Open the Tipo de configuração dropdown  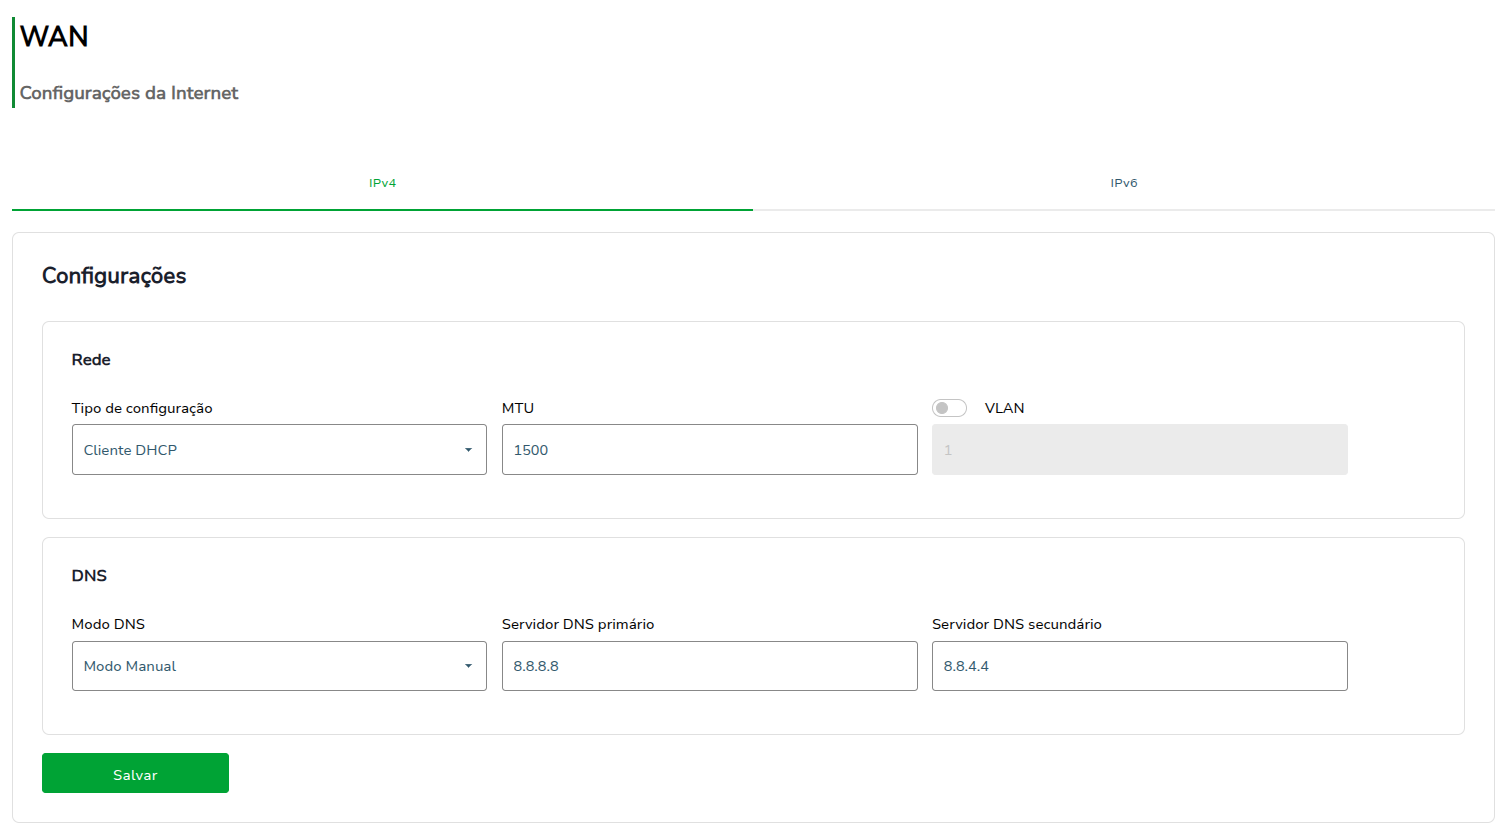click(x=279, y=450)
